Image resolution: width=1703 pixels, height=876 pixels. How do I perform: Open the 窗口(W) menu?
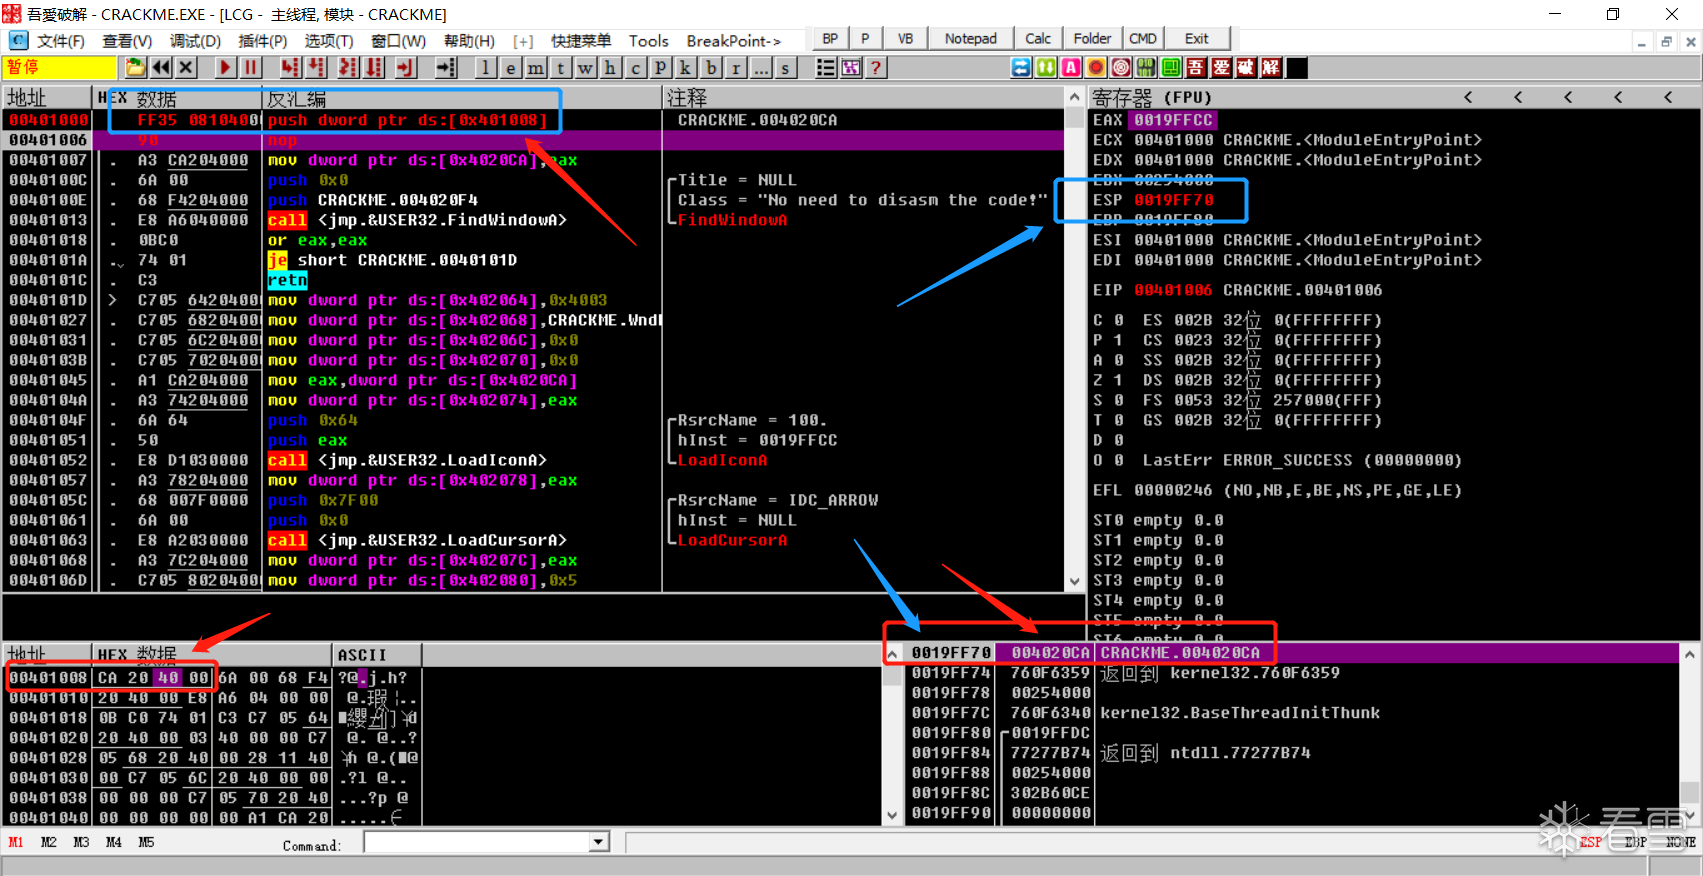coord(398,41)
